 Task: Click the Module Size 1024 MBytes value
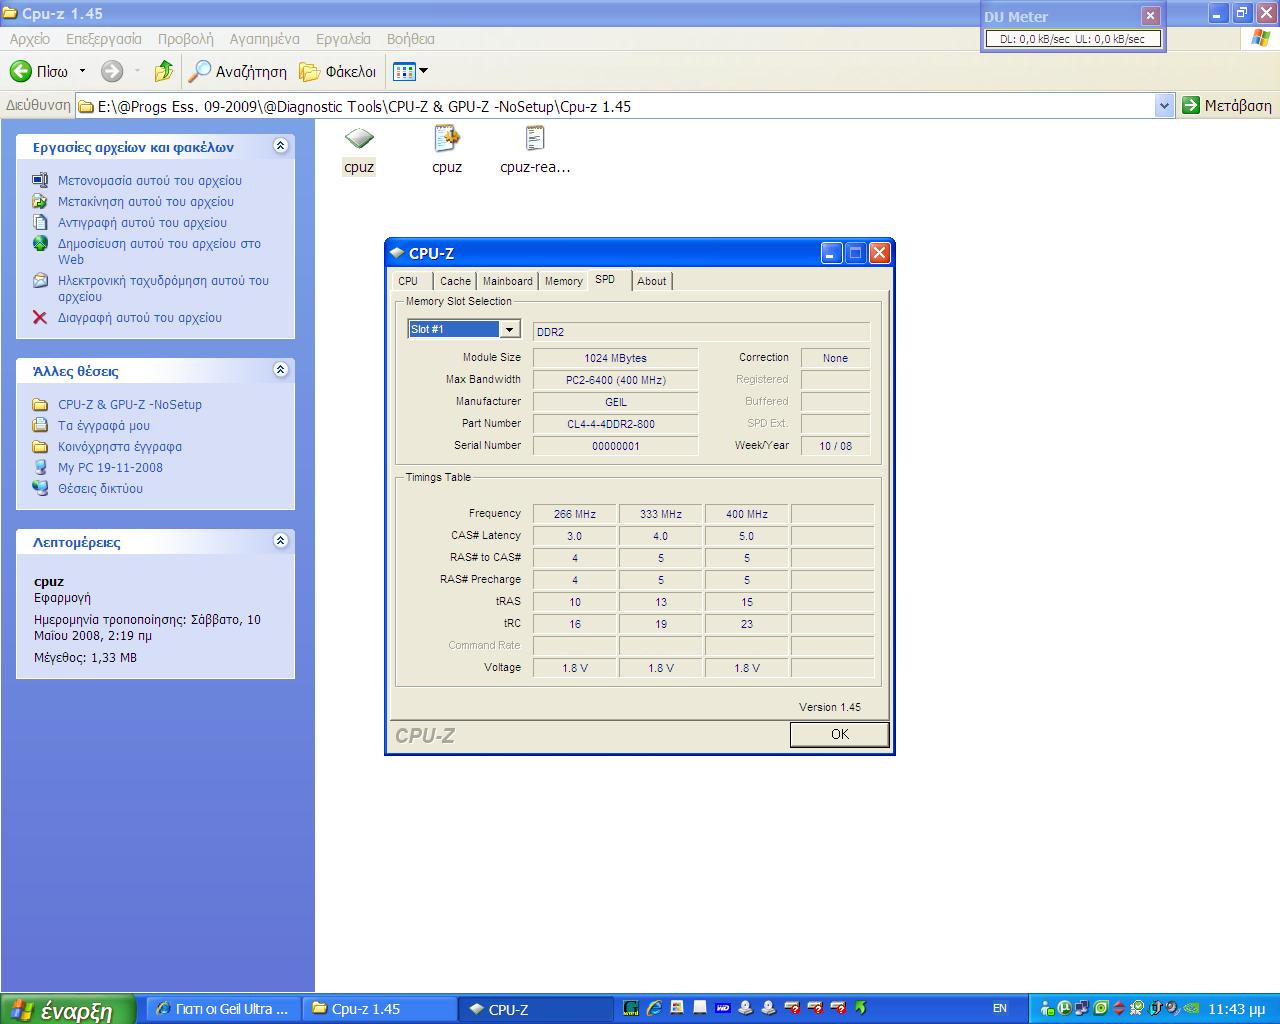[615, 358]
